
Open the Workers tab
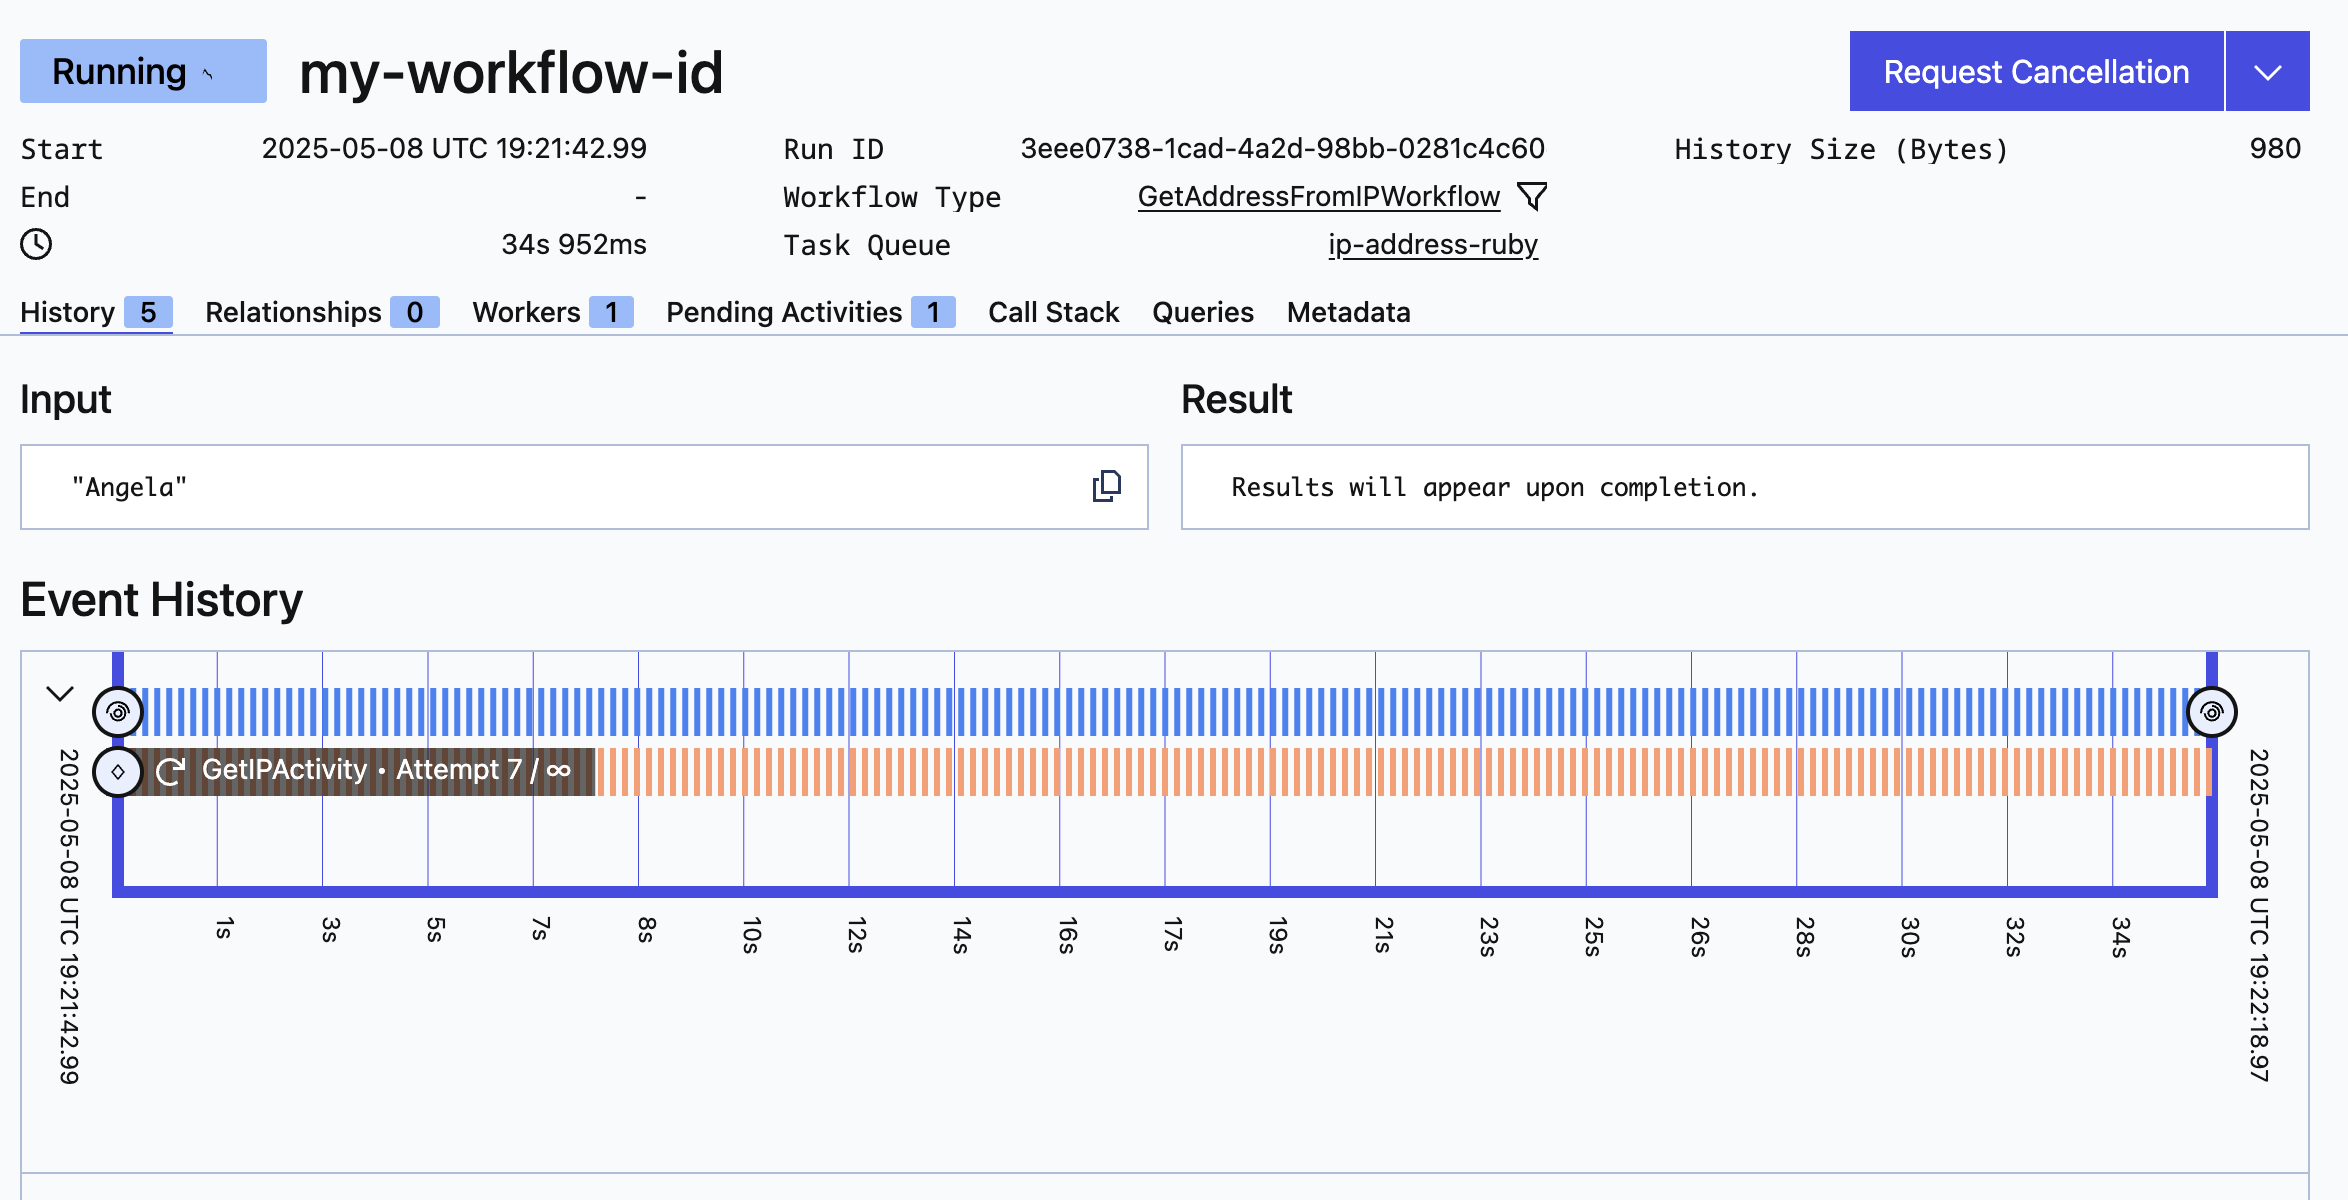[x=552, y=312]
